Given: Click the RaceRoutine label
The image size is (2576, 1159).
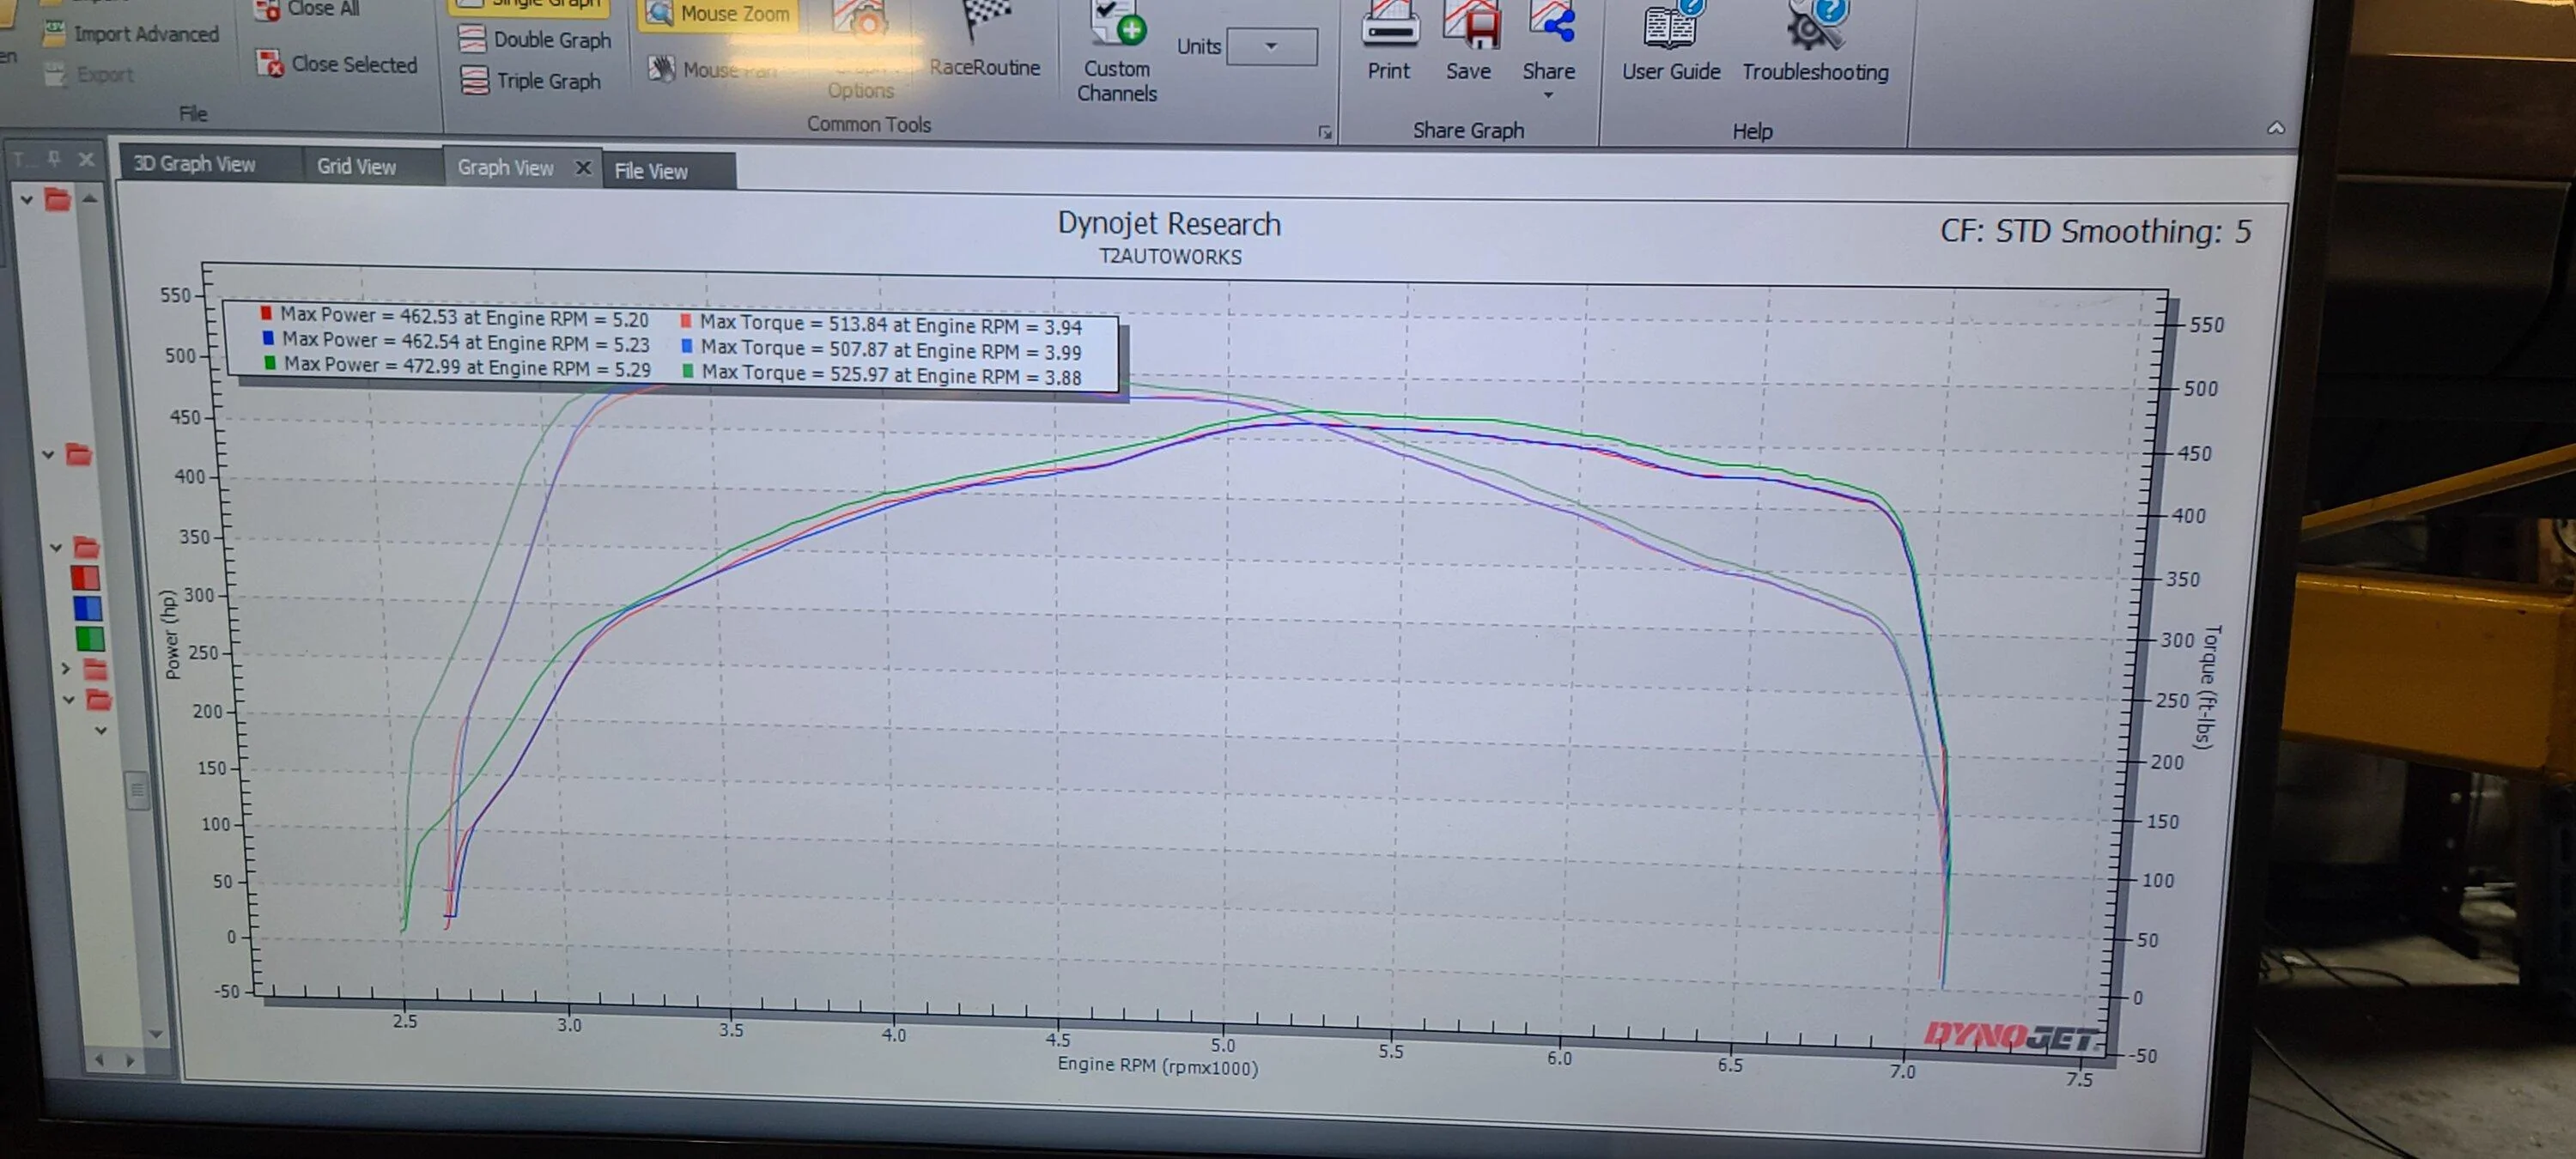Looking at the screenshot, I should tap(985, 67).
